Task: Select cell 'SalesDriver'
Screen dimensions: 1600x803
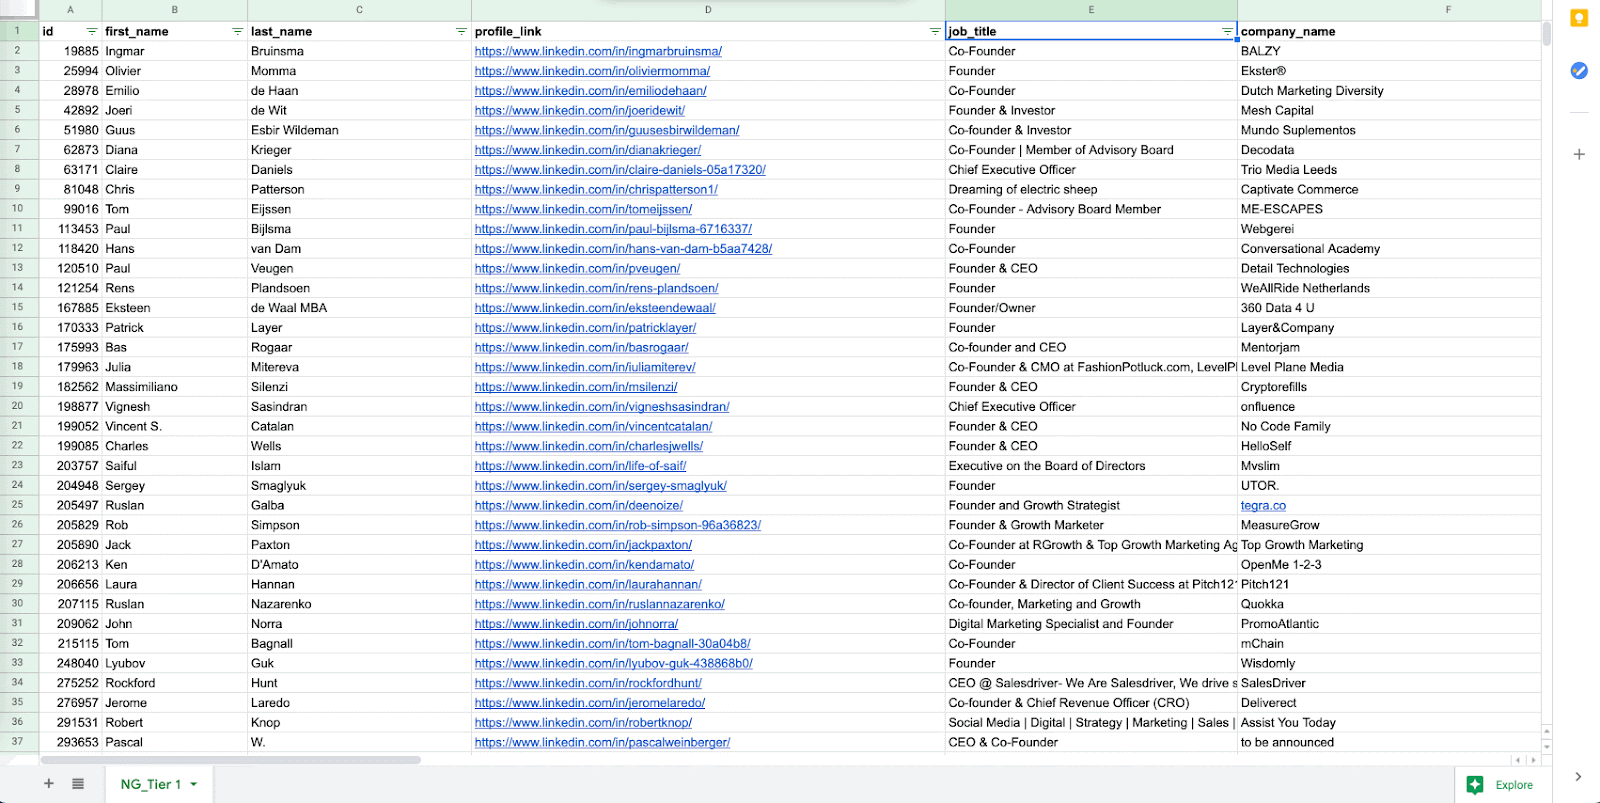Action: (x=1389, y=683)
